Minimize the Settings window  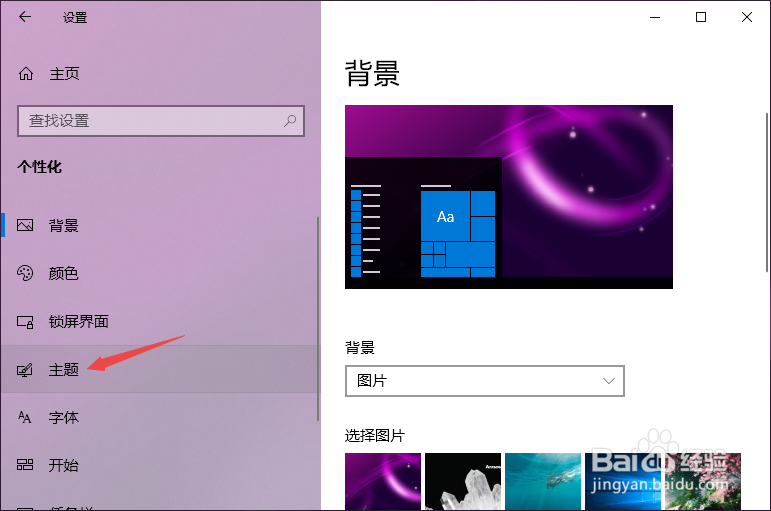click(655, 17)
